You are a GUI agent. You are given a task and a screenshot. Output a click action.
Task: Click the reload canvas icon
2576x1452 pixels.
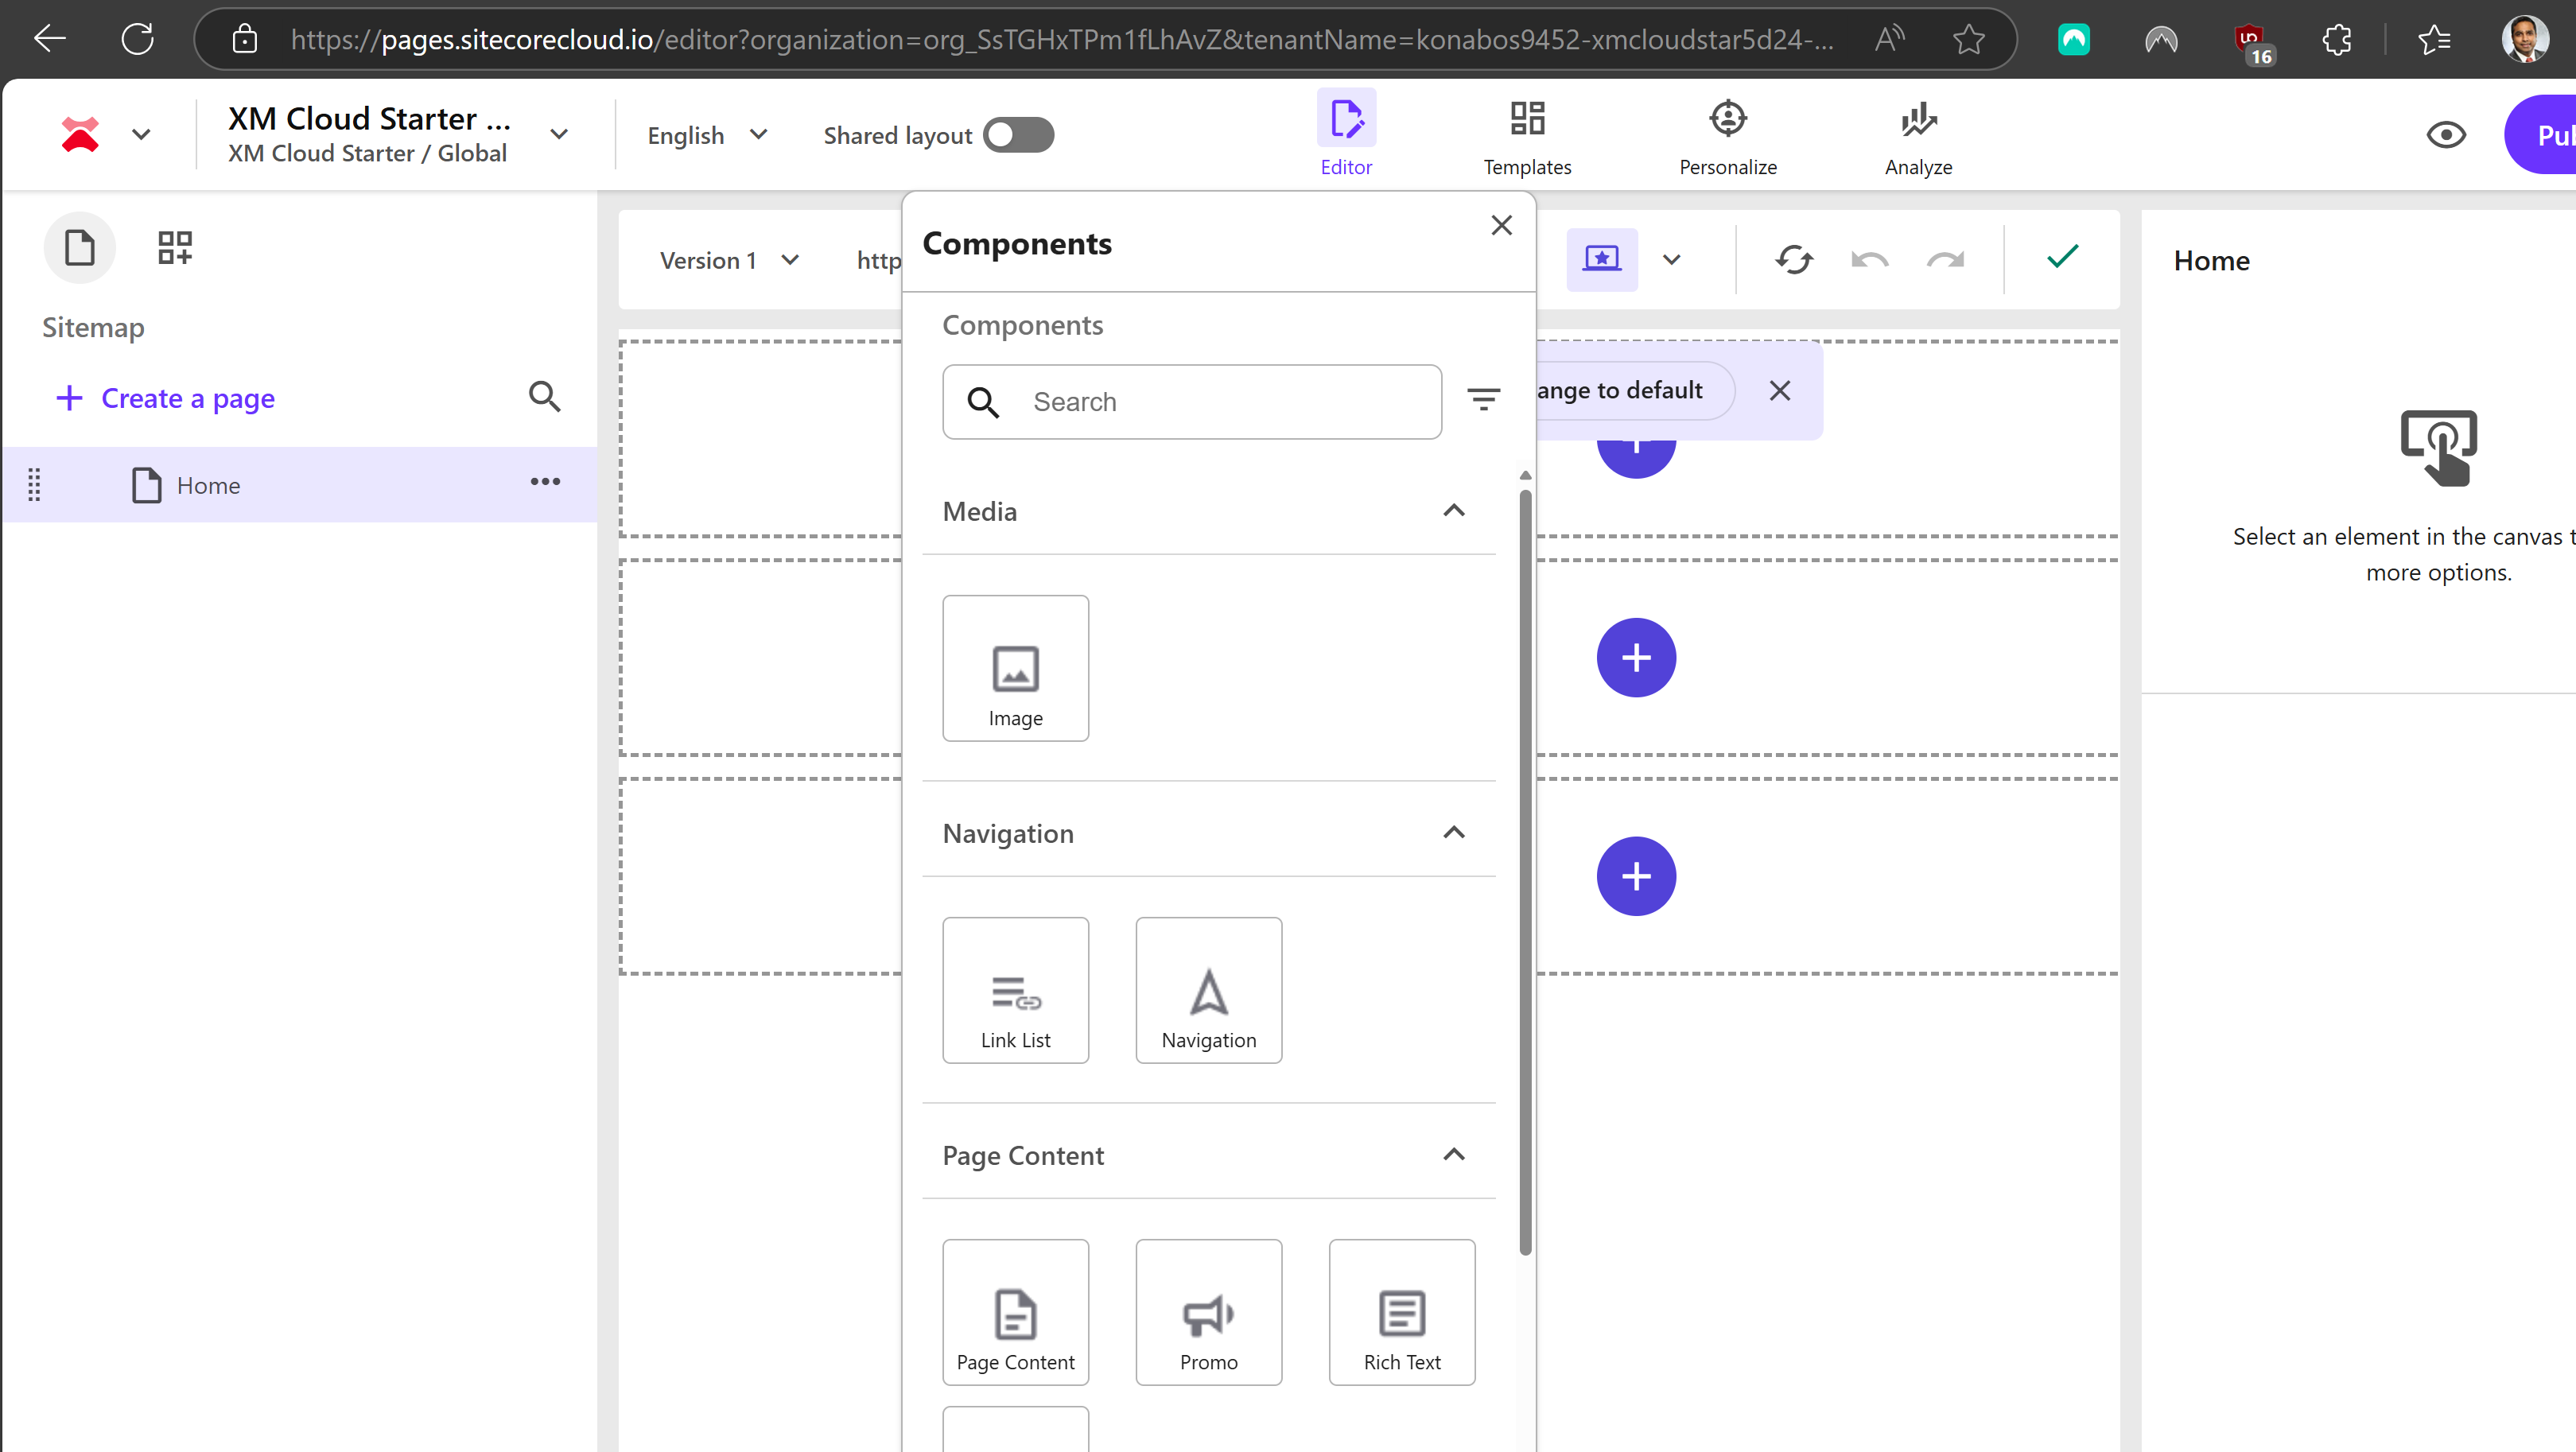[1794, 260]
